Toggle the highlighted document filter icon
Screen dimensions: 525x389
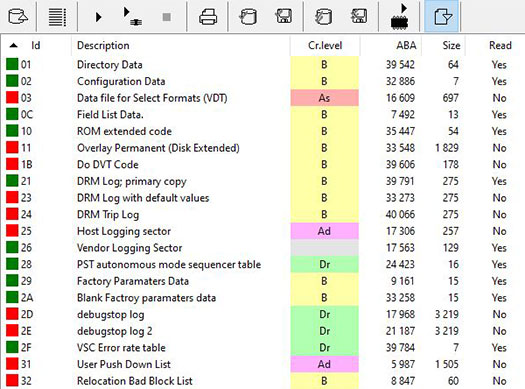pyautogui.click(x=443, y=16)
